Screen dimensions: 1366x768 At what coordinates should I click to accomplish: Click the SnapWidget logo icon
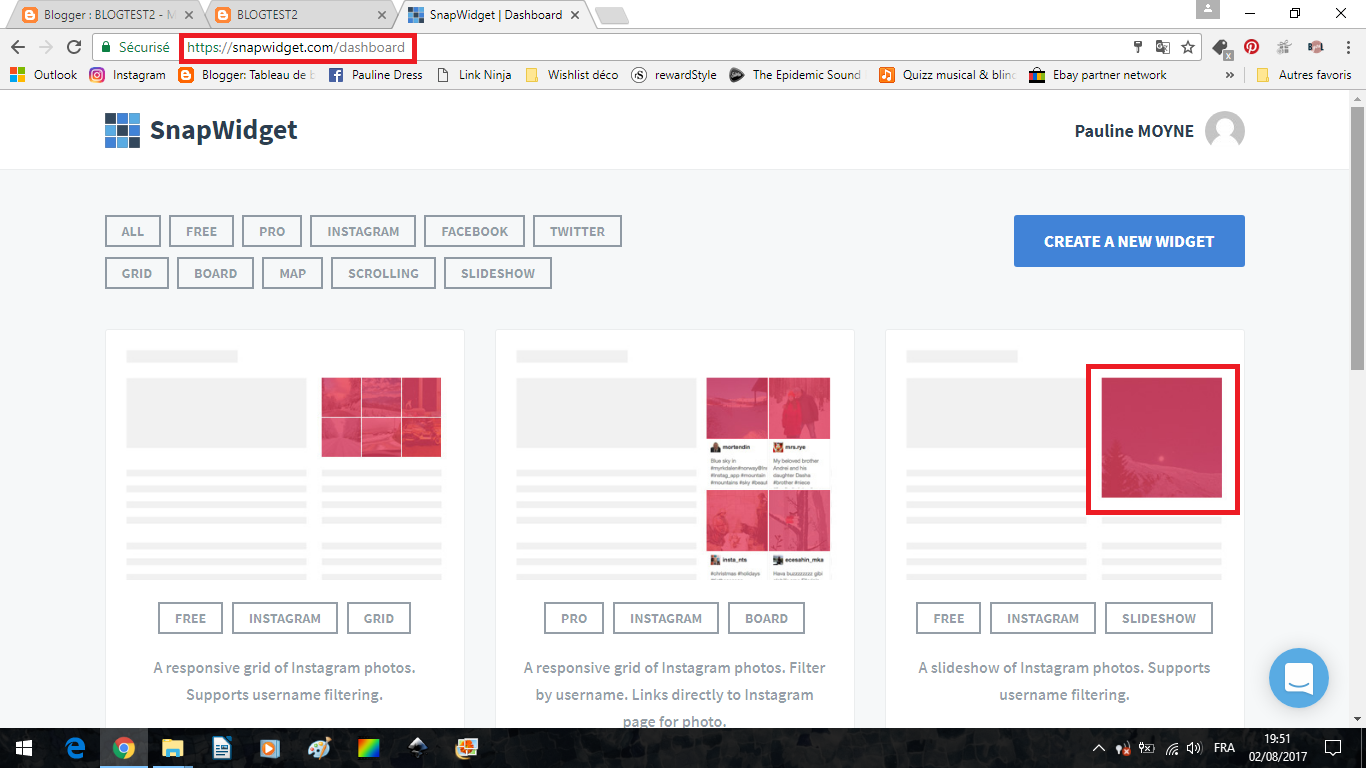pyautogui.click(x=122, y=131)
